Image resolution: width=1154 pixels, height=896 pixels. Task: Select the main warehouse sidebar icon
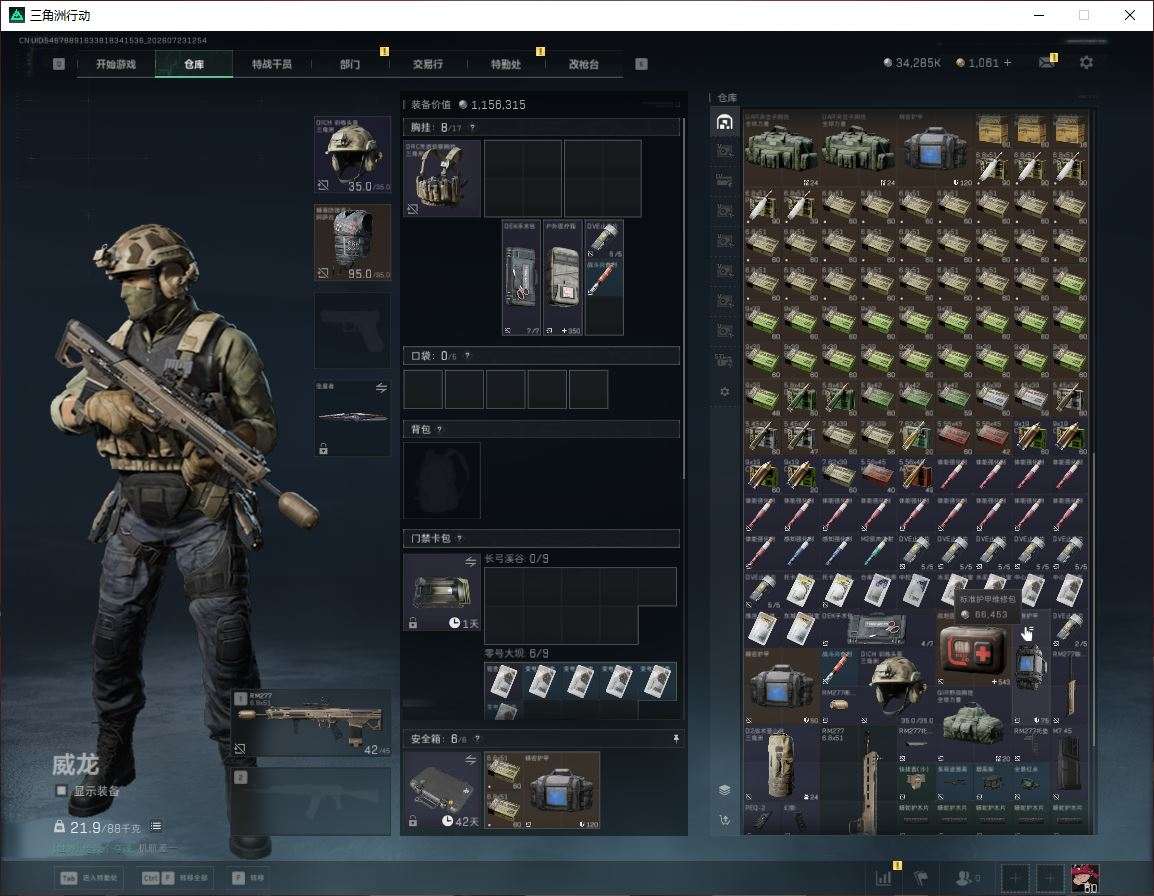click(x=724, y=122)
